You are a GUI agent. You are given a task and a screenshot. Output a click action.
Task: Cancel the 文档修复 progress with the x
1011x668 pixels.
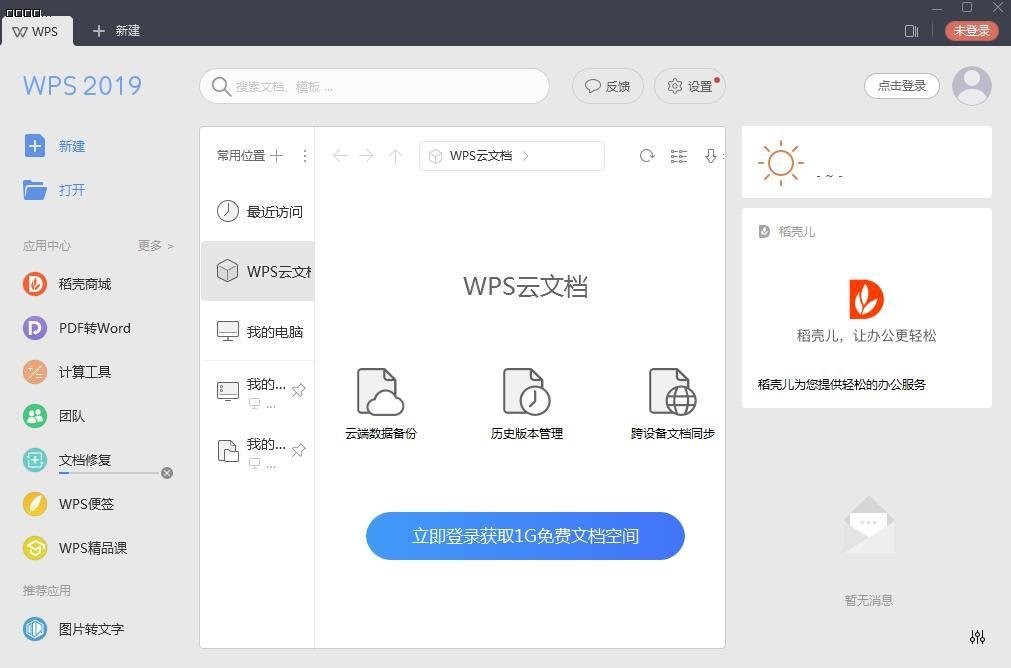point(167,473)
